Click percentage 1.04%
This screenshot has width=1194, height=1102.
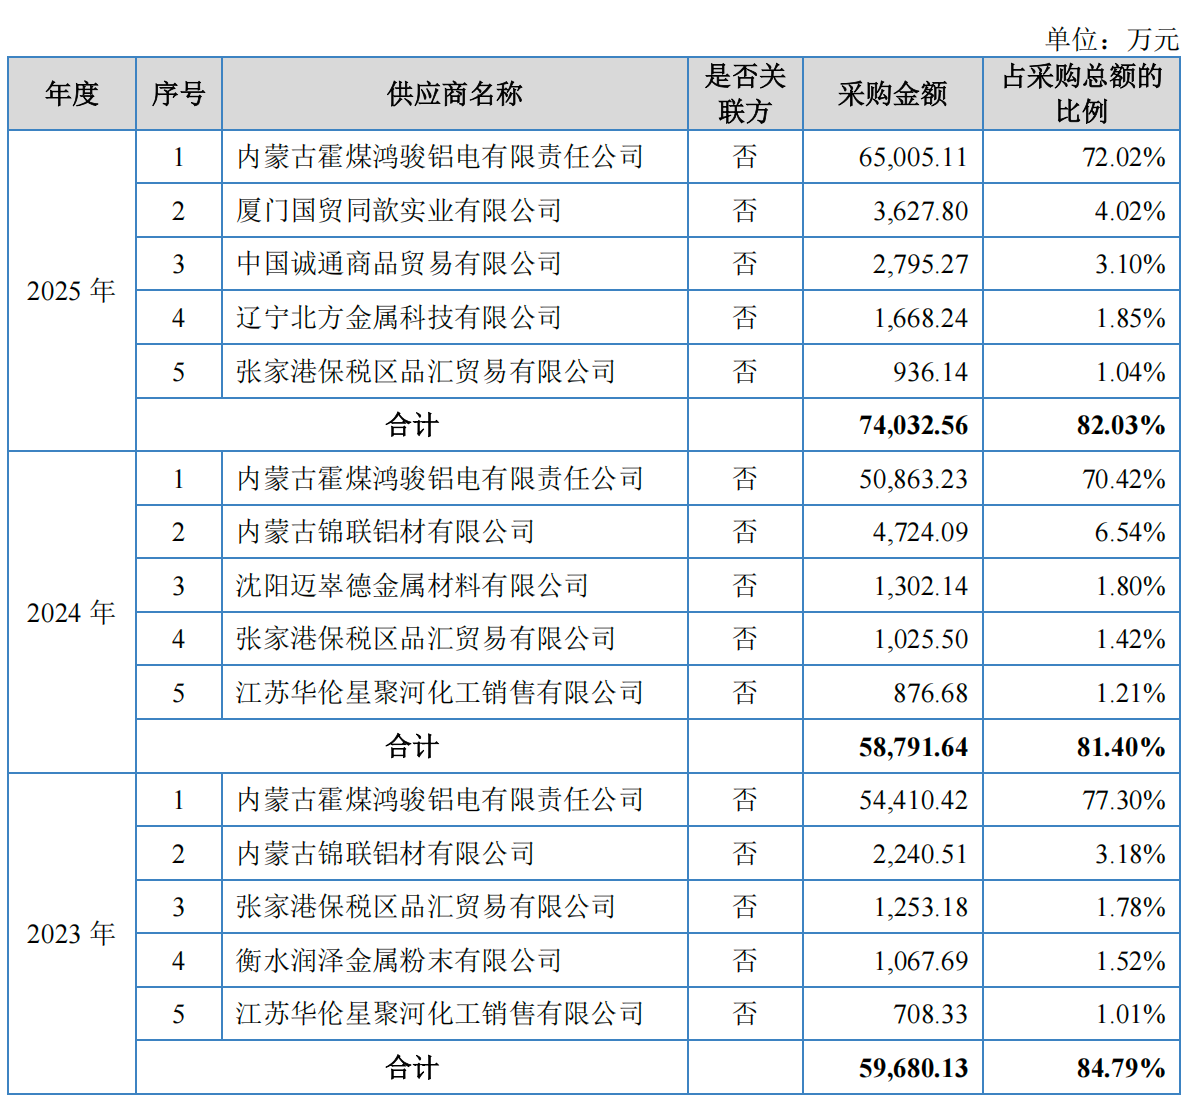(1130, 372)
